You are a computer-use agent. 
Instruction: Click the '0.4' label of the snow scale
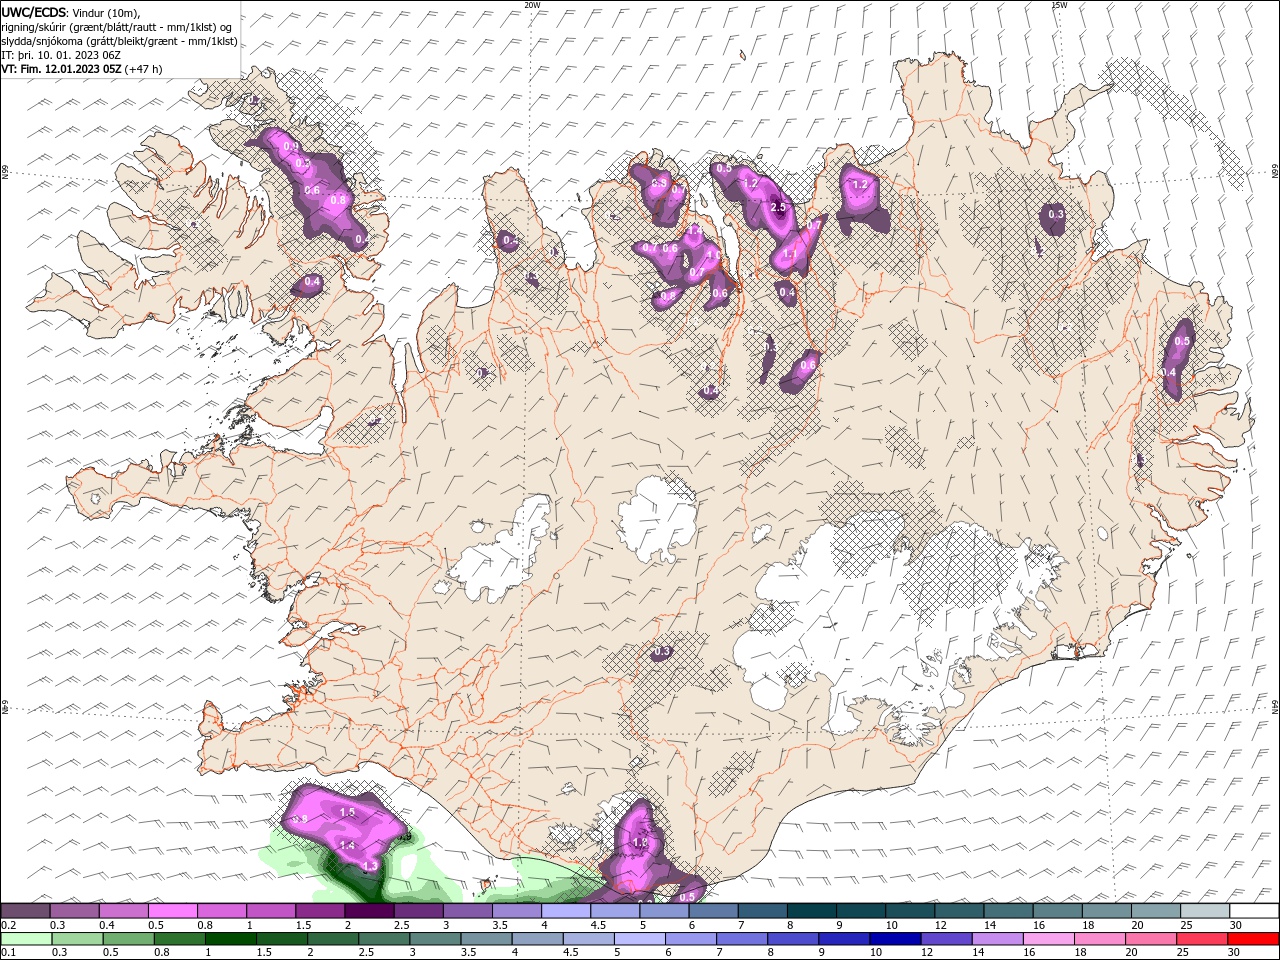tap(107, 925)
